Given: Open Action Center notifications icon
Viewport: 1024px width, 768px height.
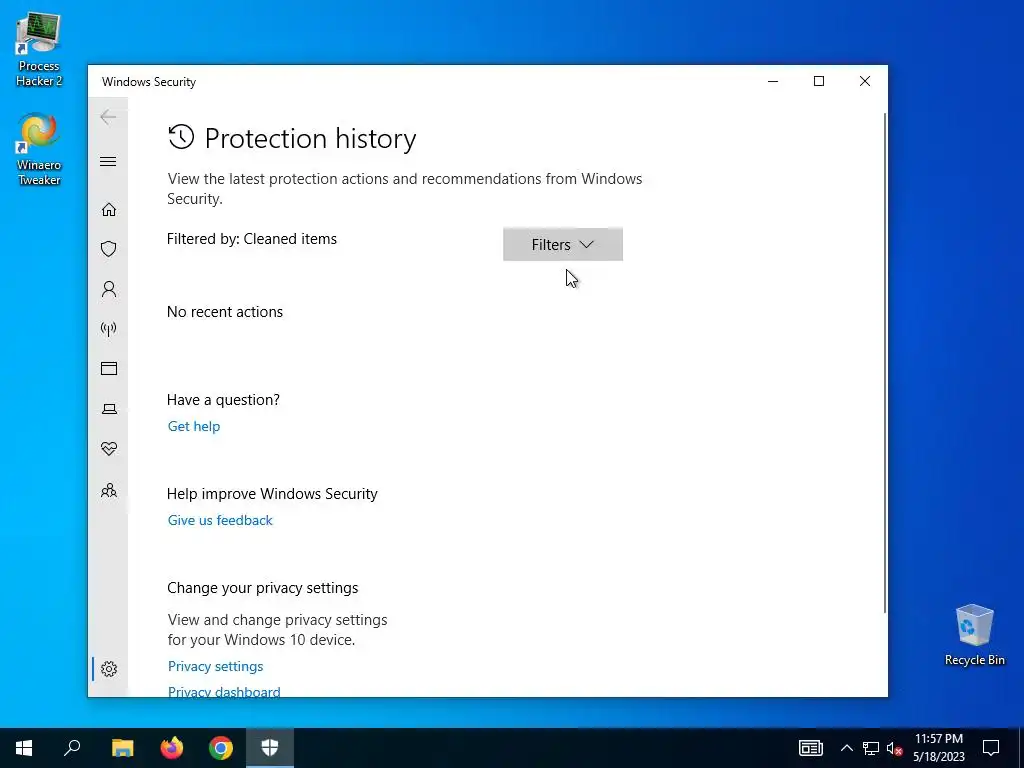Looking at the screenshot, I should pos(991,748).
